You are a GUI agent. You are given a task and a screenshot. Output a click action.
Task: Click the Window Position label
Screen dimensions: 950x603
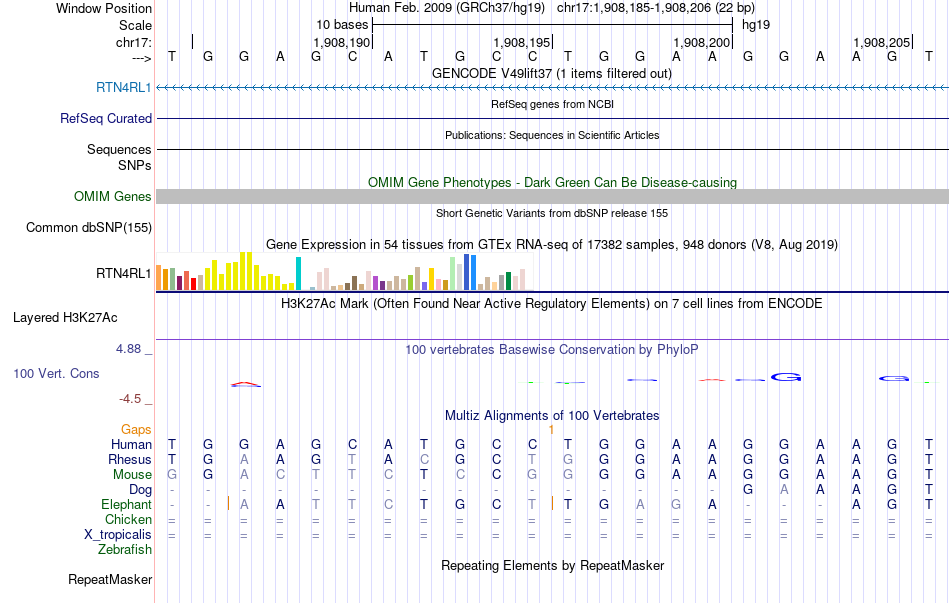point(104,8)
